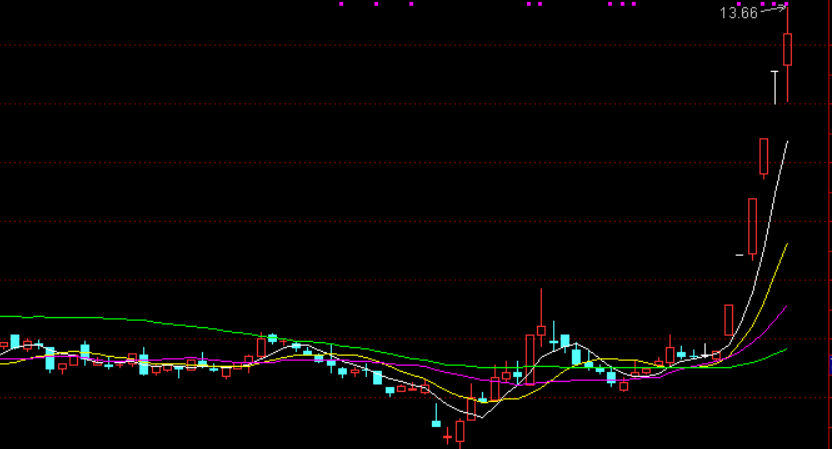The width and height of the screenshot is (832, 449).
Task: Click the yellow moving average line end
Action: pos(786,246)
